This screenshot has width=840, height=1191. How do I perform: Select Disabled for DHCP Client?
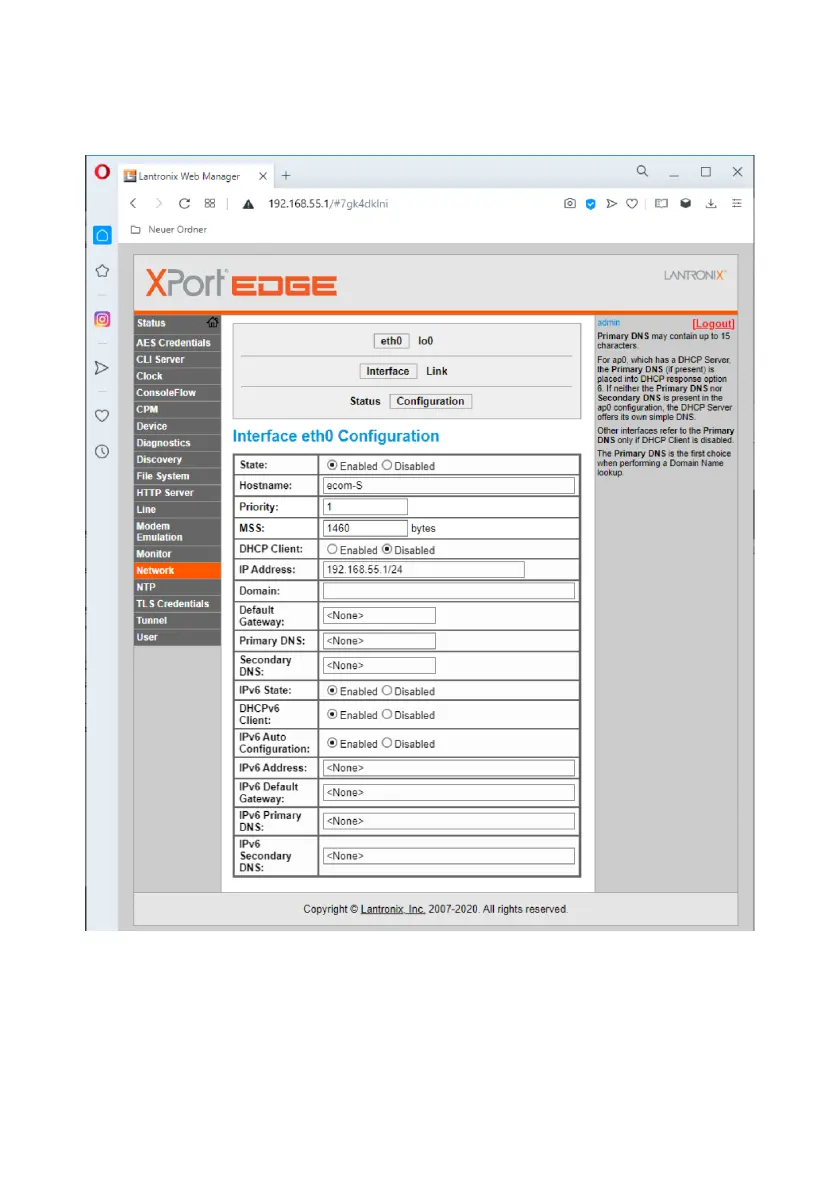(387, 549)
